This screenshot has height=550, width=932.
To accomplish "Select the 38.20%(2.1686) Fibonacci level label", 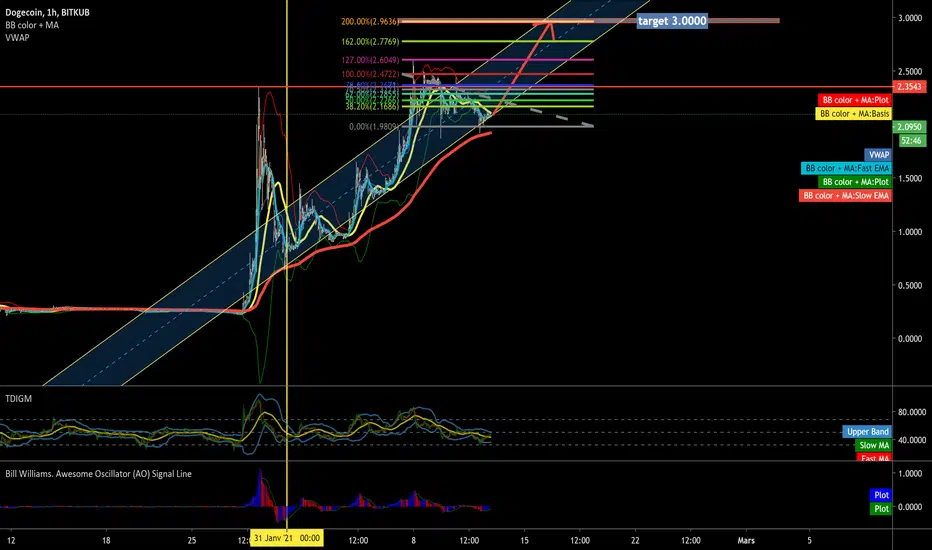I will coord(372,107).
